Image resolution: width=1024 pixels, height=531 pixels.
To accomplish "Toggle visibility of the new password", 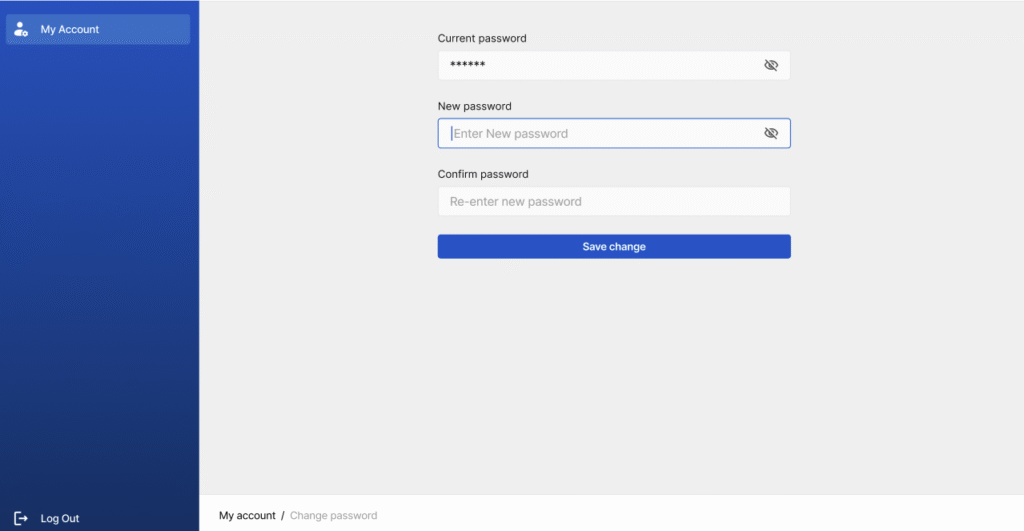I will point(771,133).
